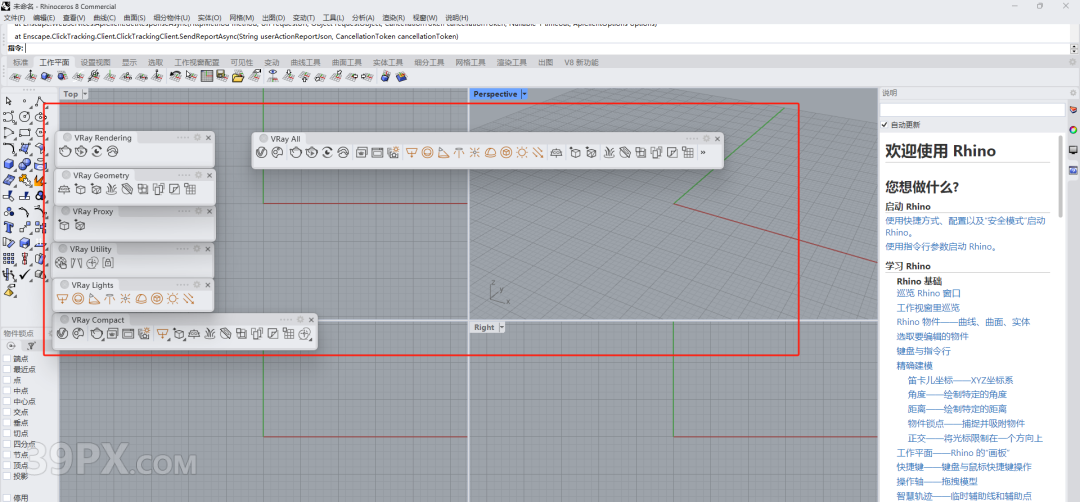
Task: Click the sun light icon in VRay Lights toolbar
Action: 172,299
